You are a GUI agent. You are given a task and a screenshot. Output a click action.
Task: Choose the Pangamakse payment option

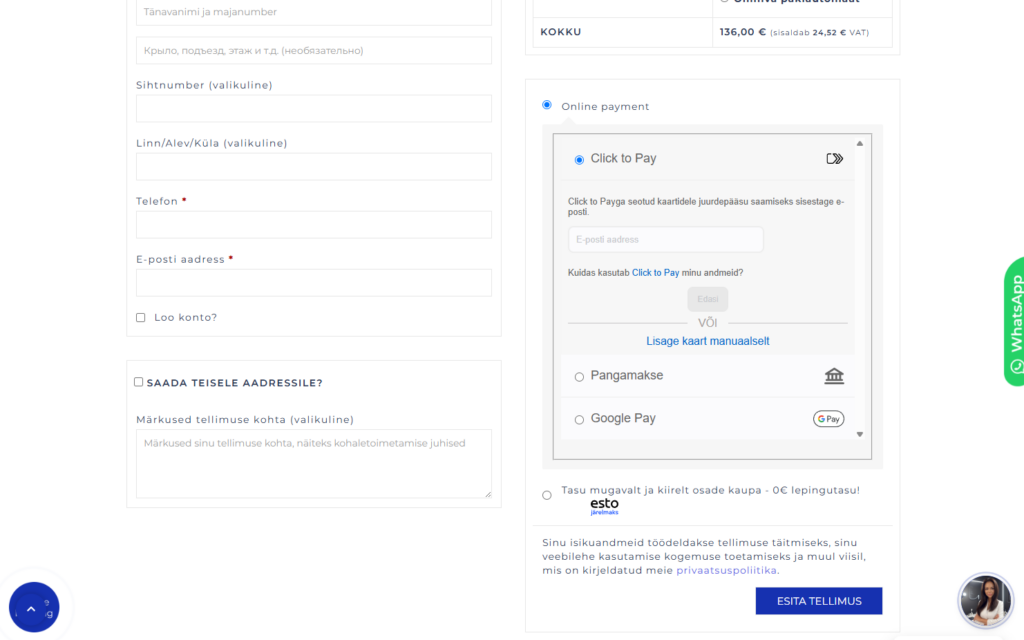pyautogui.click(x=579, y=377)
